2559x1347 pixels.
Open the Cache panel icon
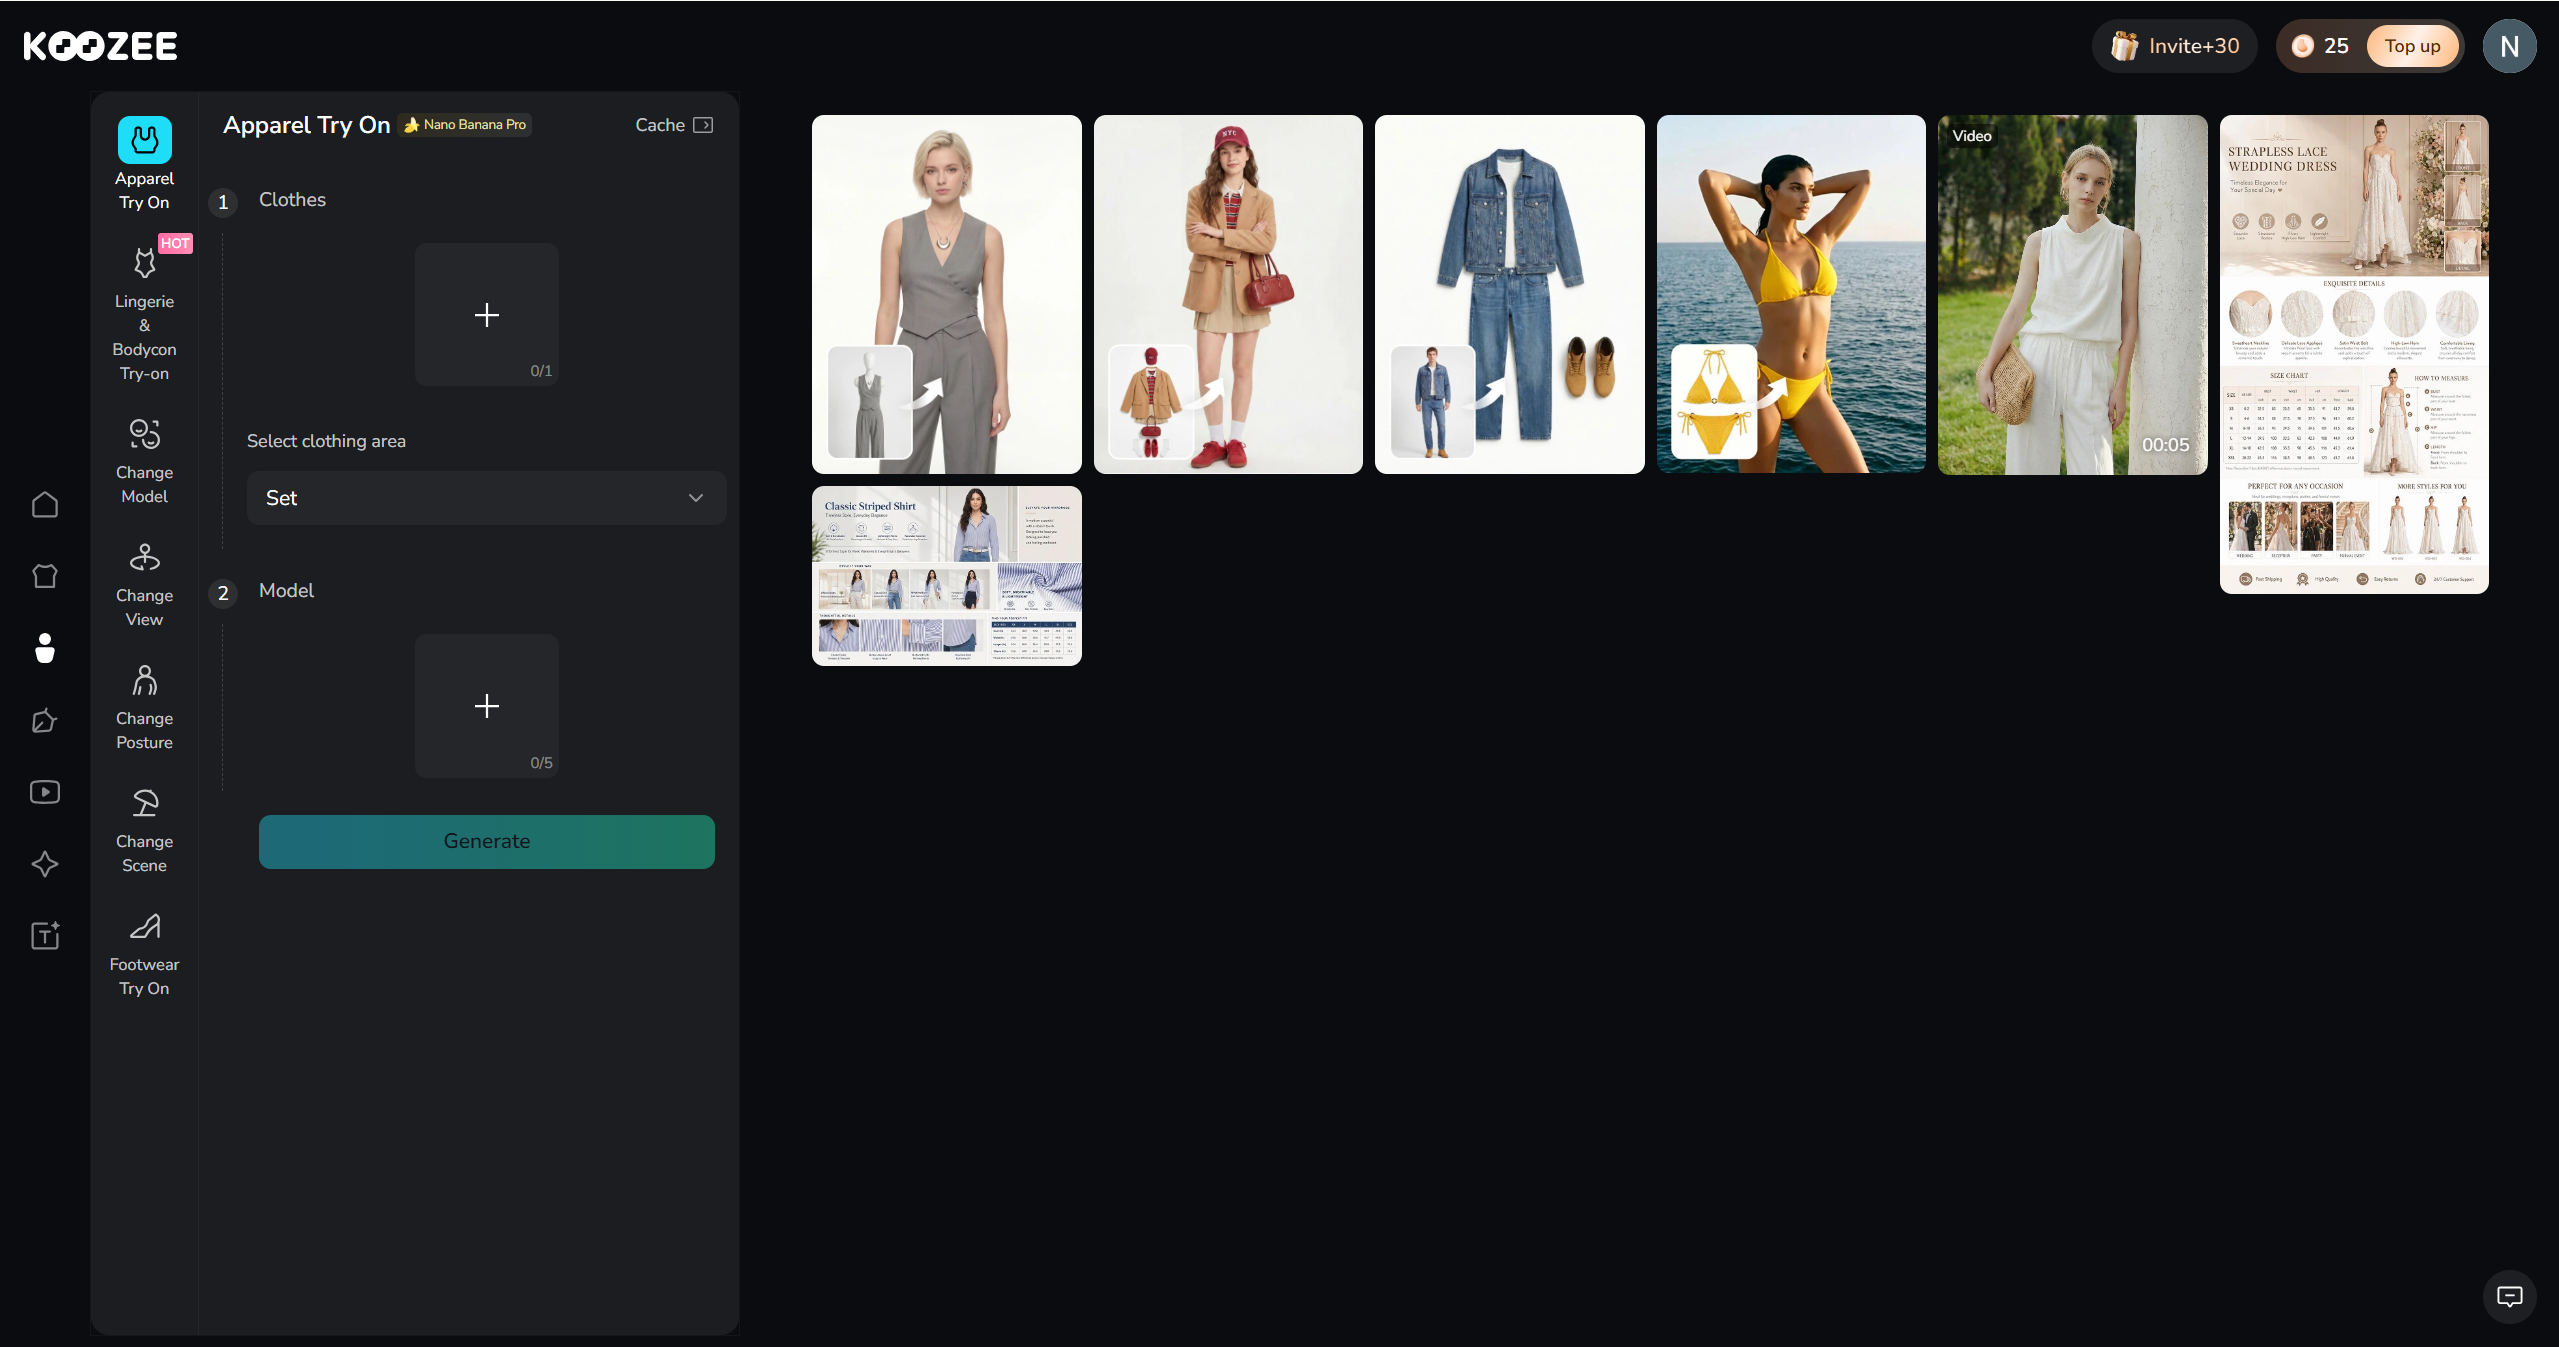click(703, 125)
